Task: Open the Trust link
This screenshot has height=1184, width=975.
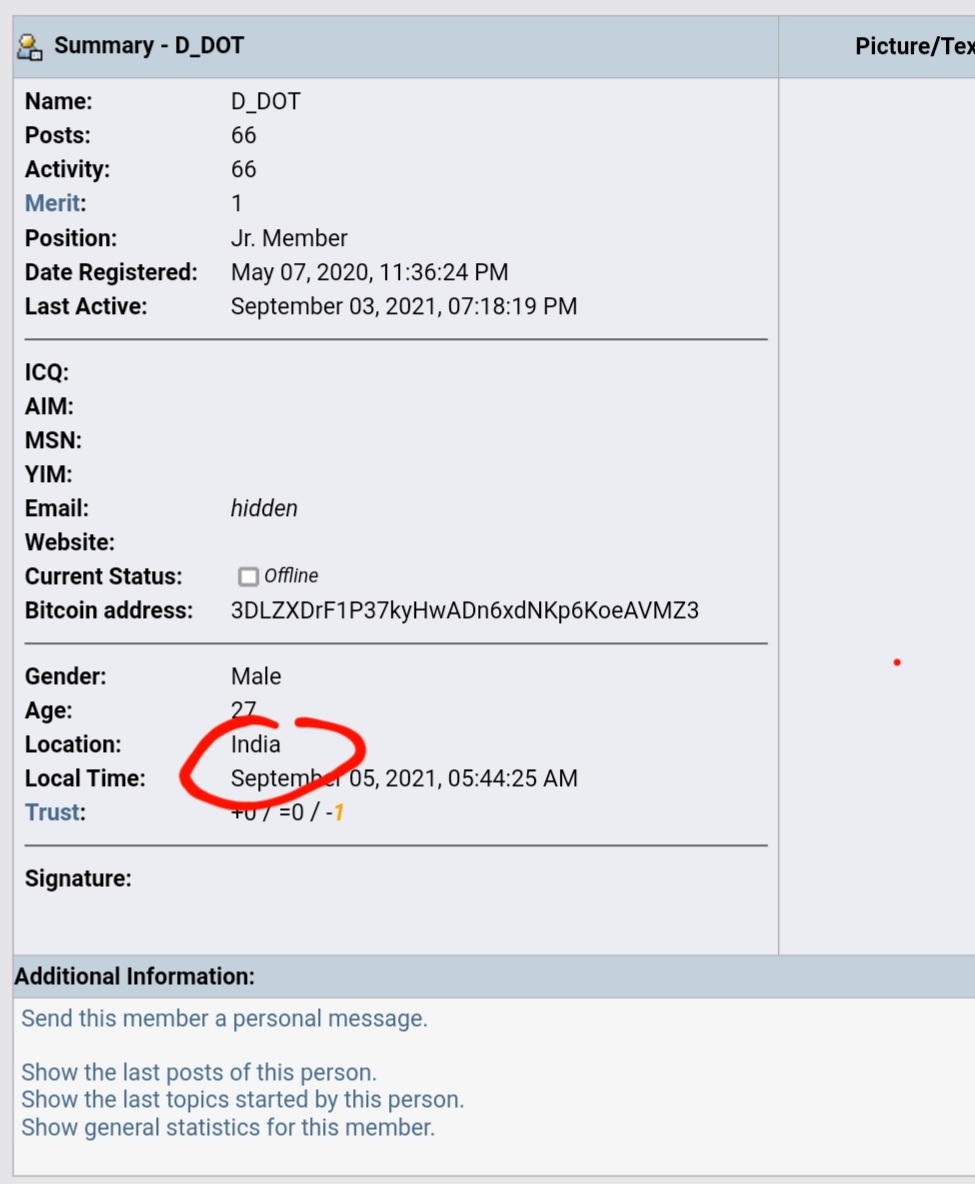Action: point(52,812)
